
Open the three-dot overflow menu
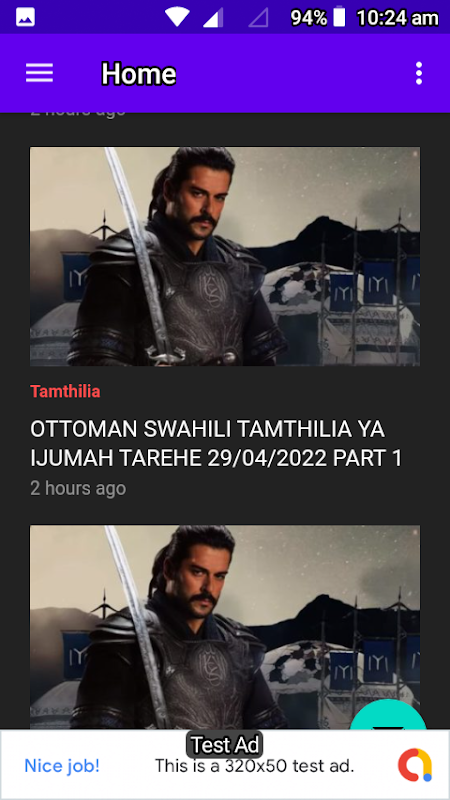(419, 73)
